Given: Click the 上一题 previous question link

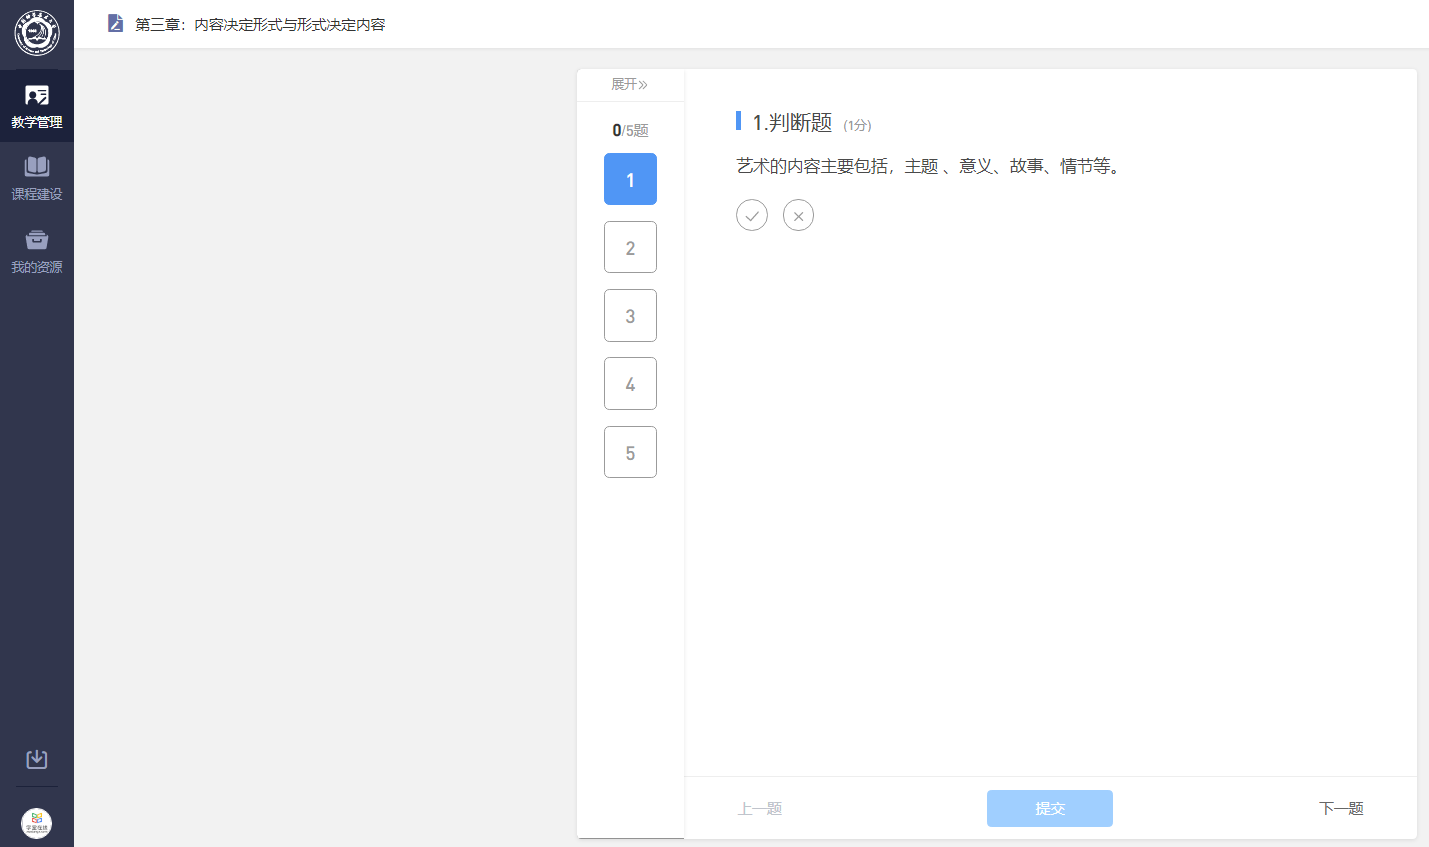Looking at the screenshot, I should [x=760, y=808].
